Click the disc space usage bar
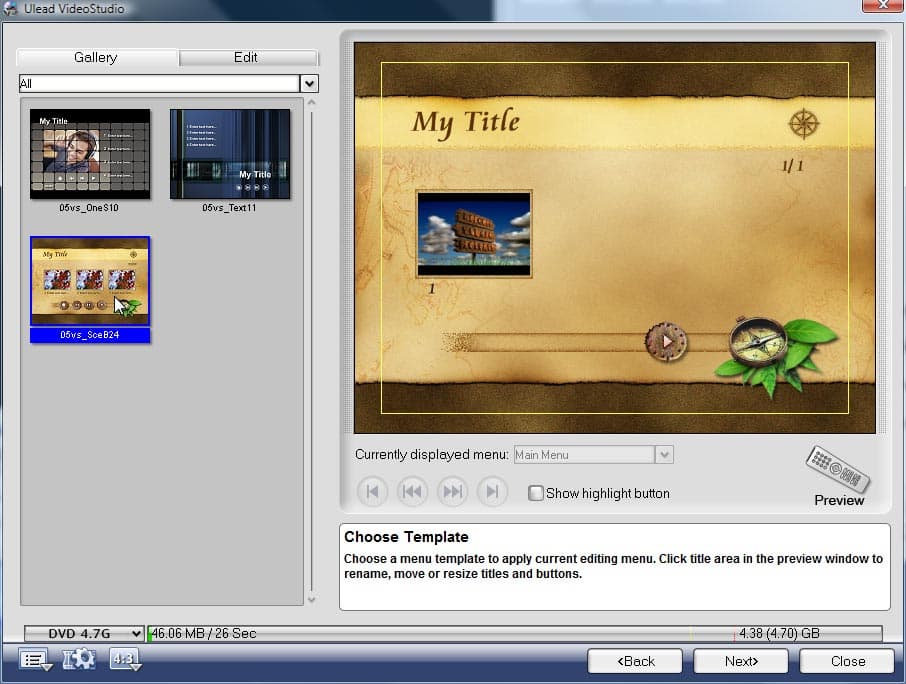Viewport: 906px width, 684px height. pos(514,633)
